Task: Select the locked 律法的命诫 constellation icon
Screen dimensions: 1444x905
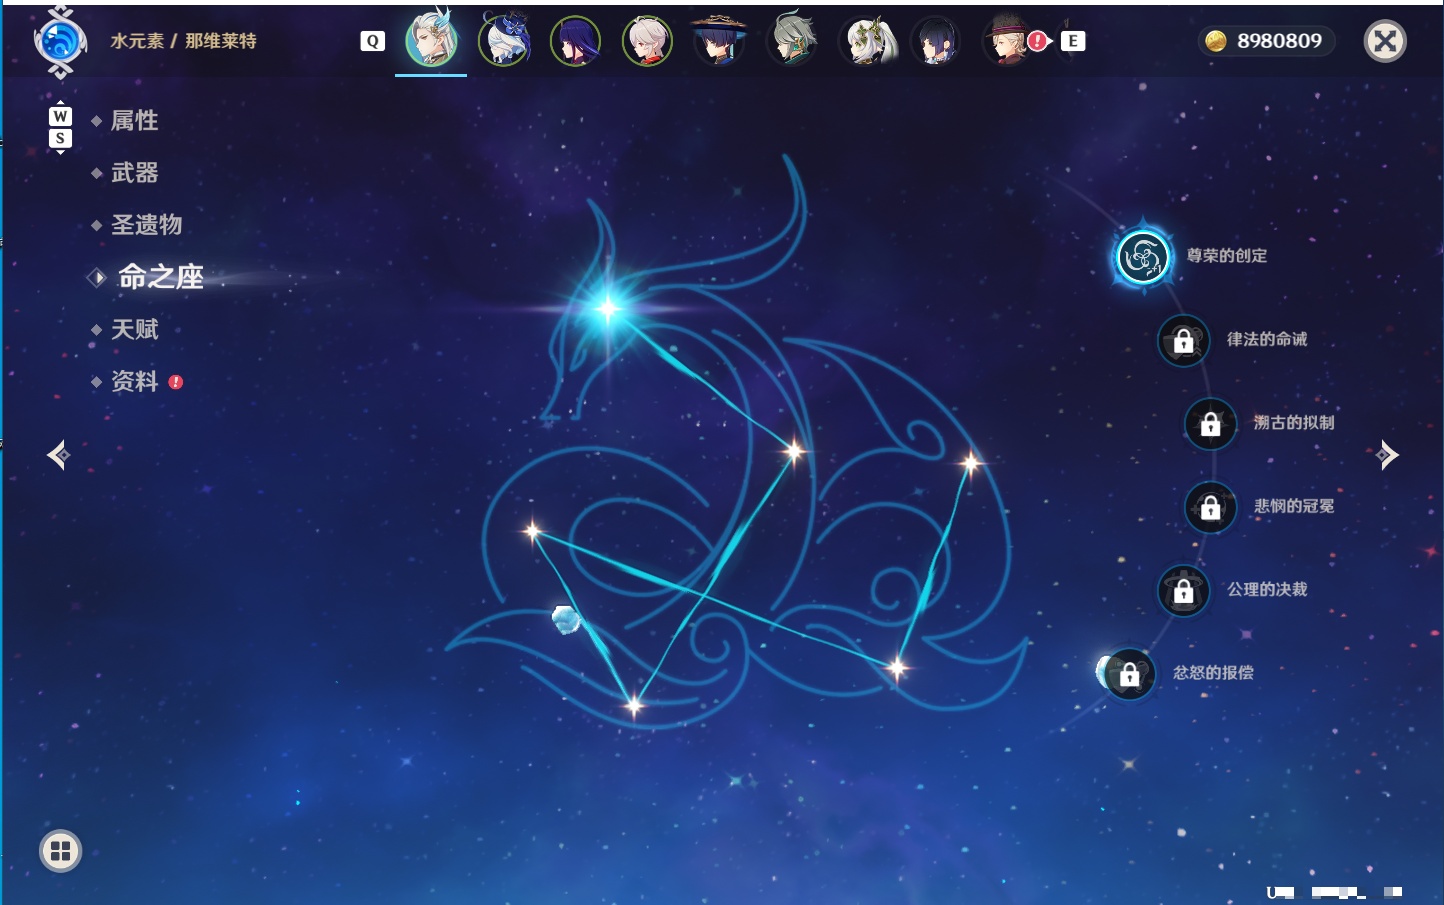Action: 1183,341
